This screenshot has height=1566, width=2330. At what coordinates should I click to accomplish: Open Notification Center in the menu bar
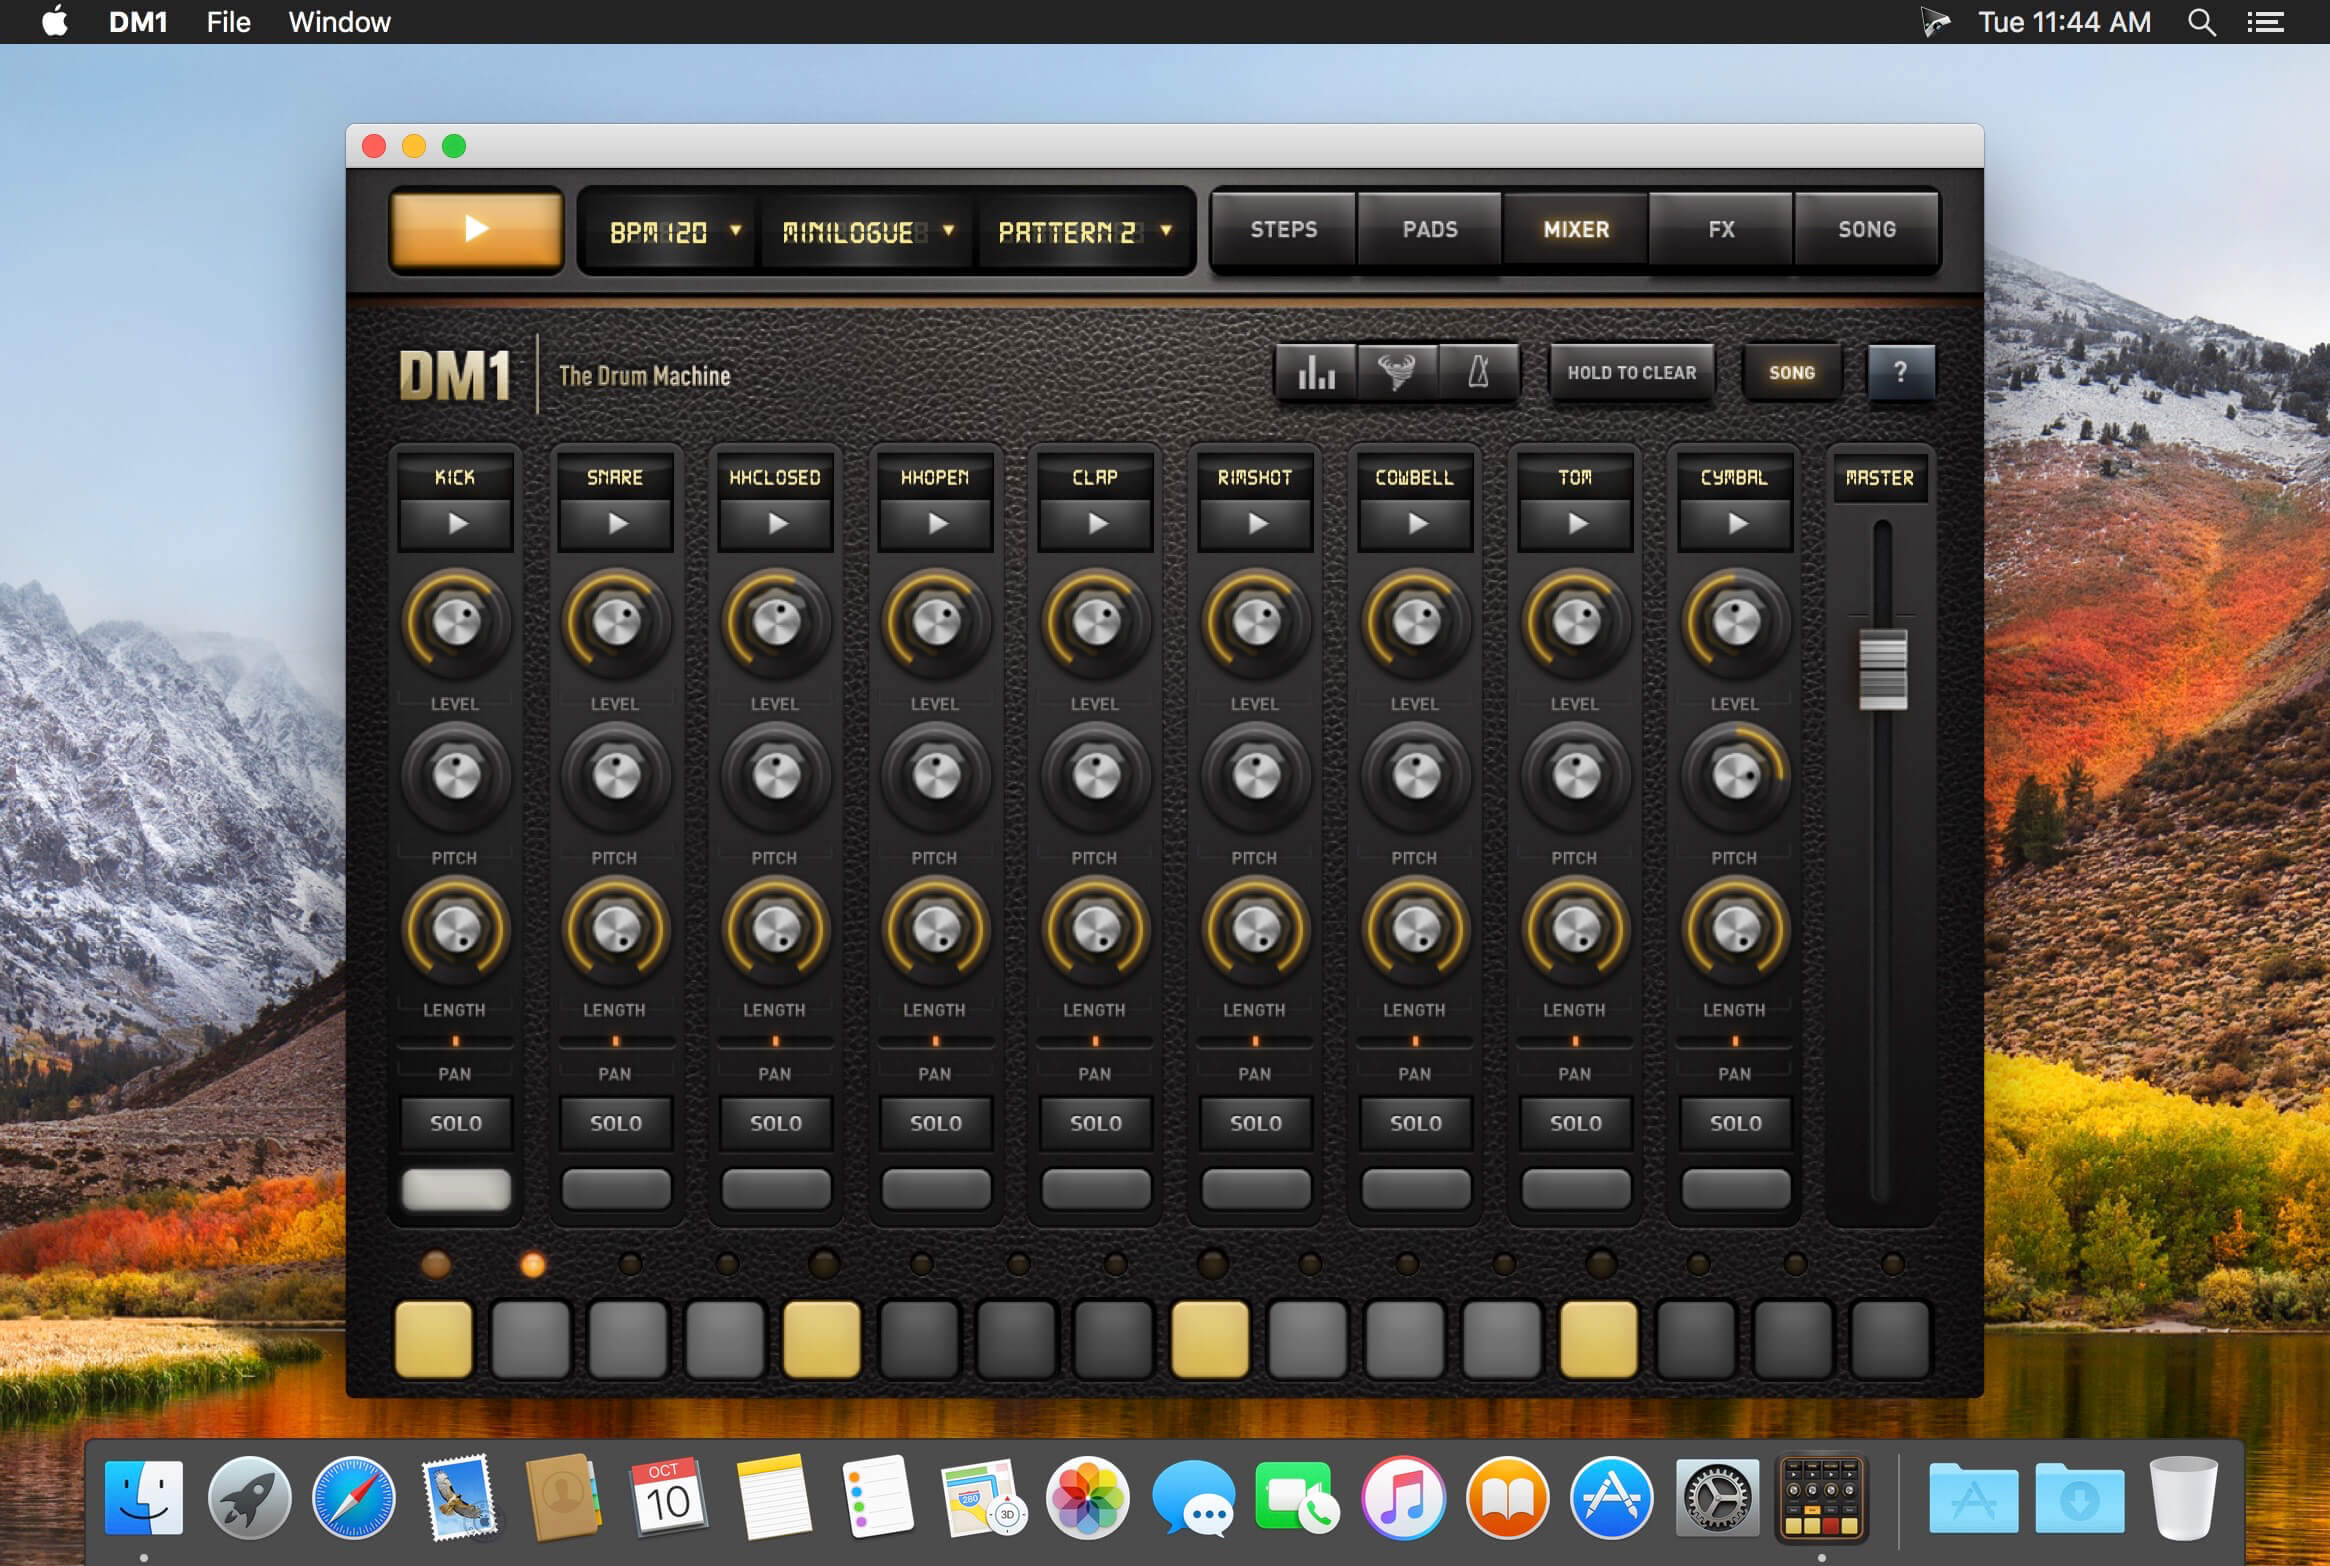(2265, 22)
